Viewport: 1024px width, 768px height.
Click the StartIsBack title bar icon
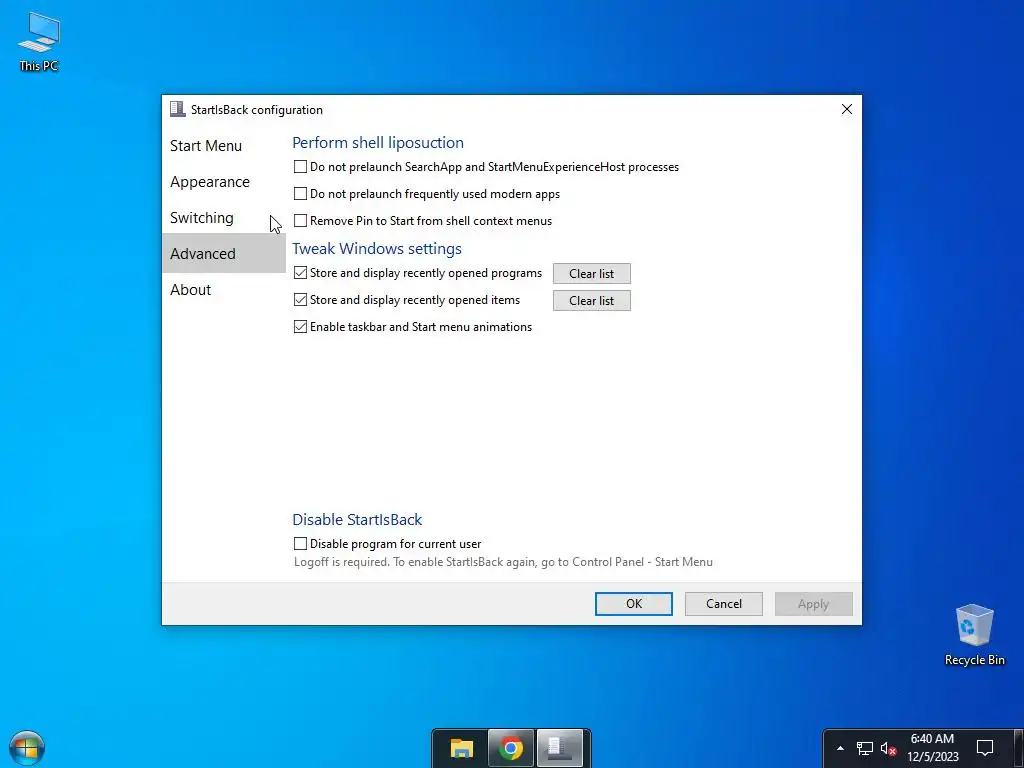click(178, 109)
